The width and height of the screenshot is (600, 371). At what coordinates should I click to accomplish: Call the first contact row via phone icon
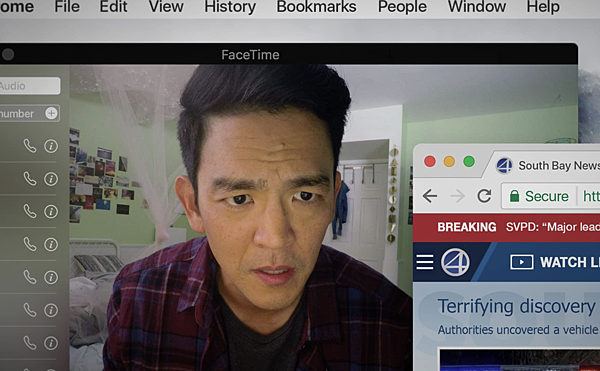pos(30,146)
